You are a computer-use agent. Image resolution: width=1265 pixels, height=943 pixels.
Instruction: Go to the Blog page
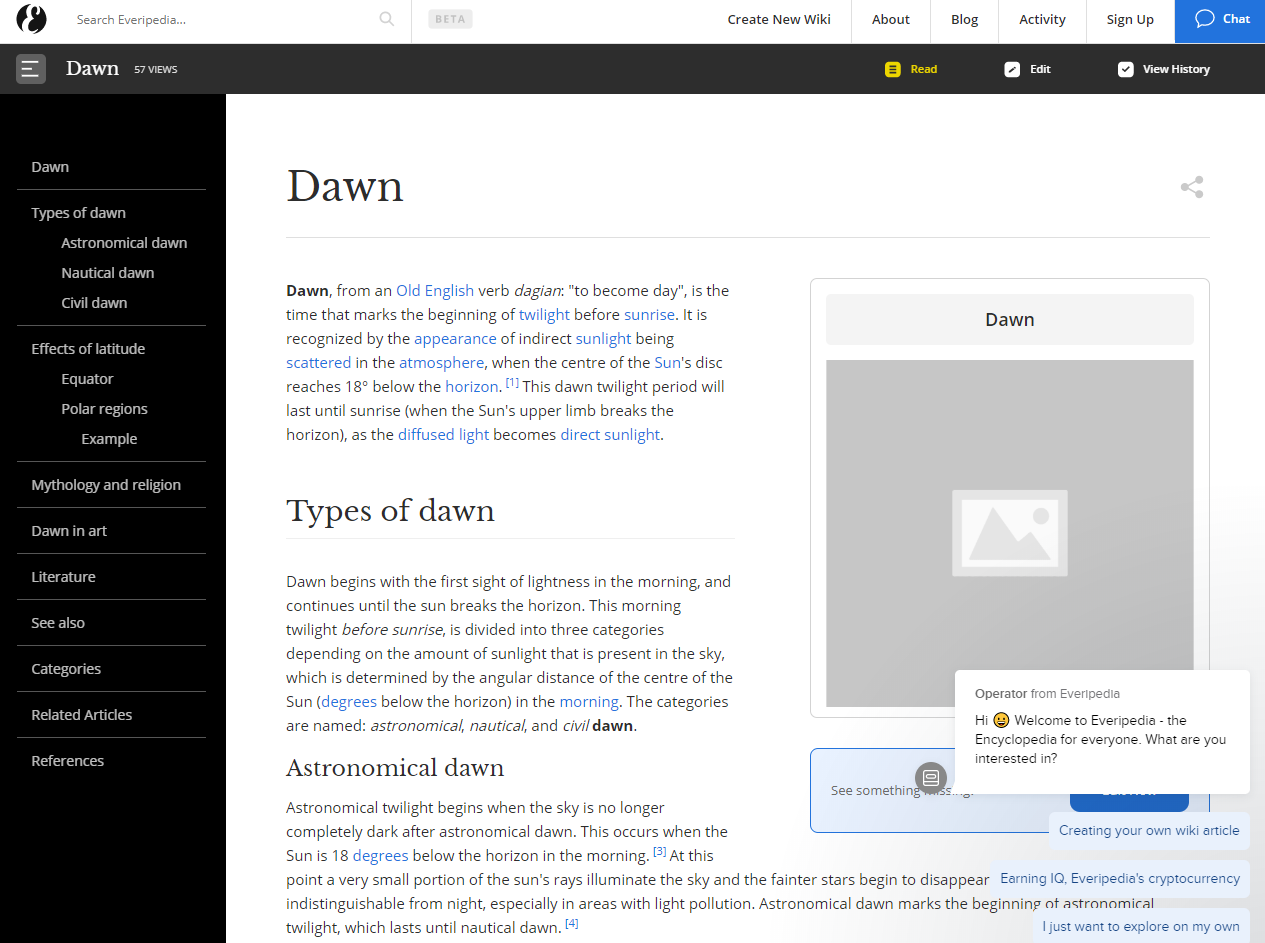point(965,19)
